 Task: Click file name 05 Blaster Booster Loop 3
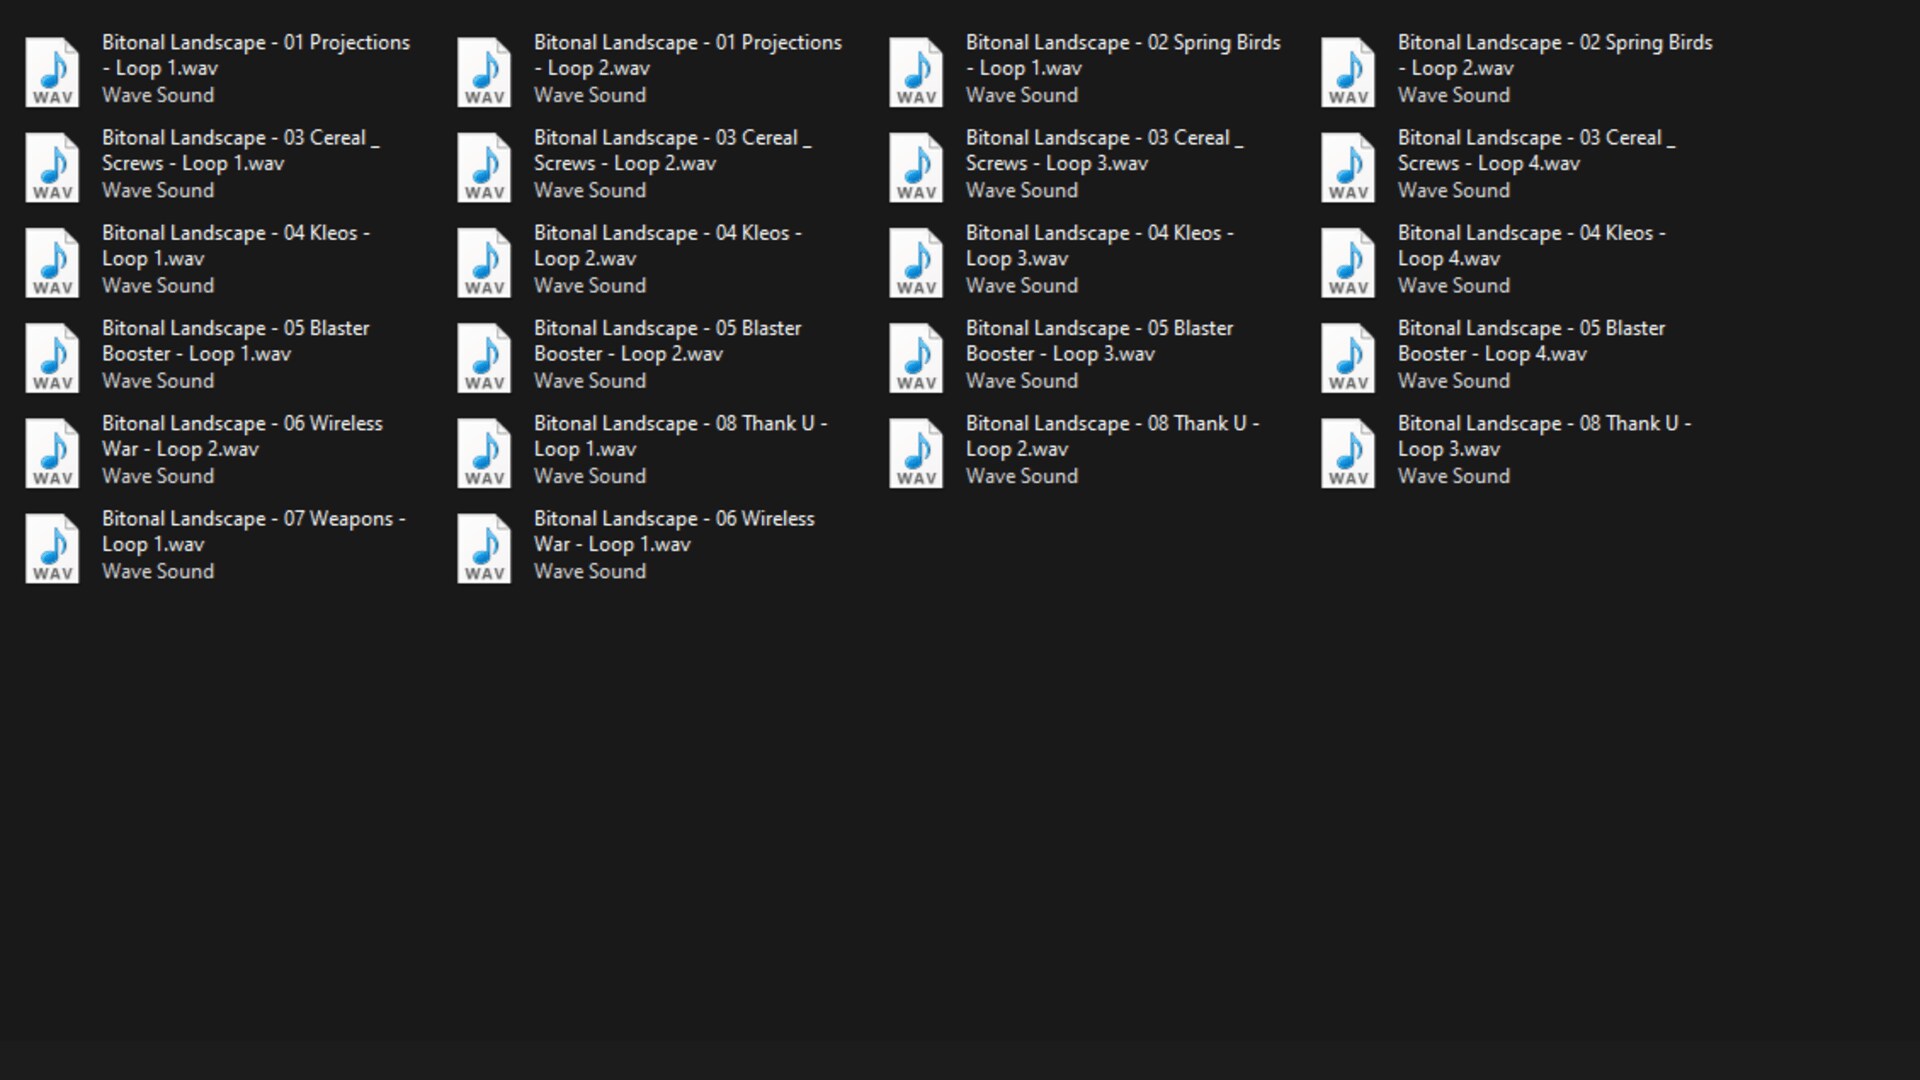[x=1099, y=341]
